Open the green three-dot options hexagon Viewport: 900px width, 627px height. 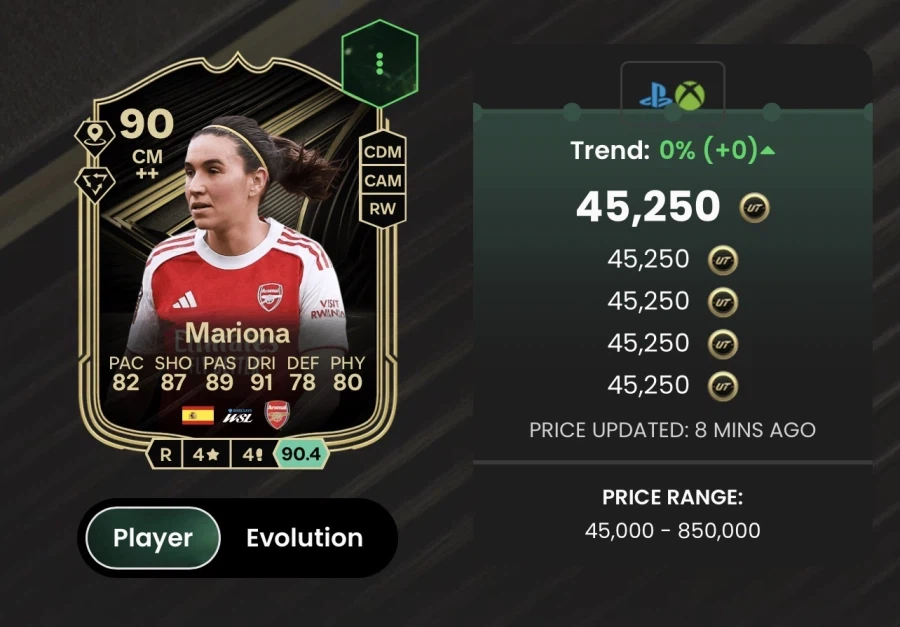(379, 64)
